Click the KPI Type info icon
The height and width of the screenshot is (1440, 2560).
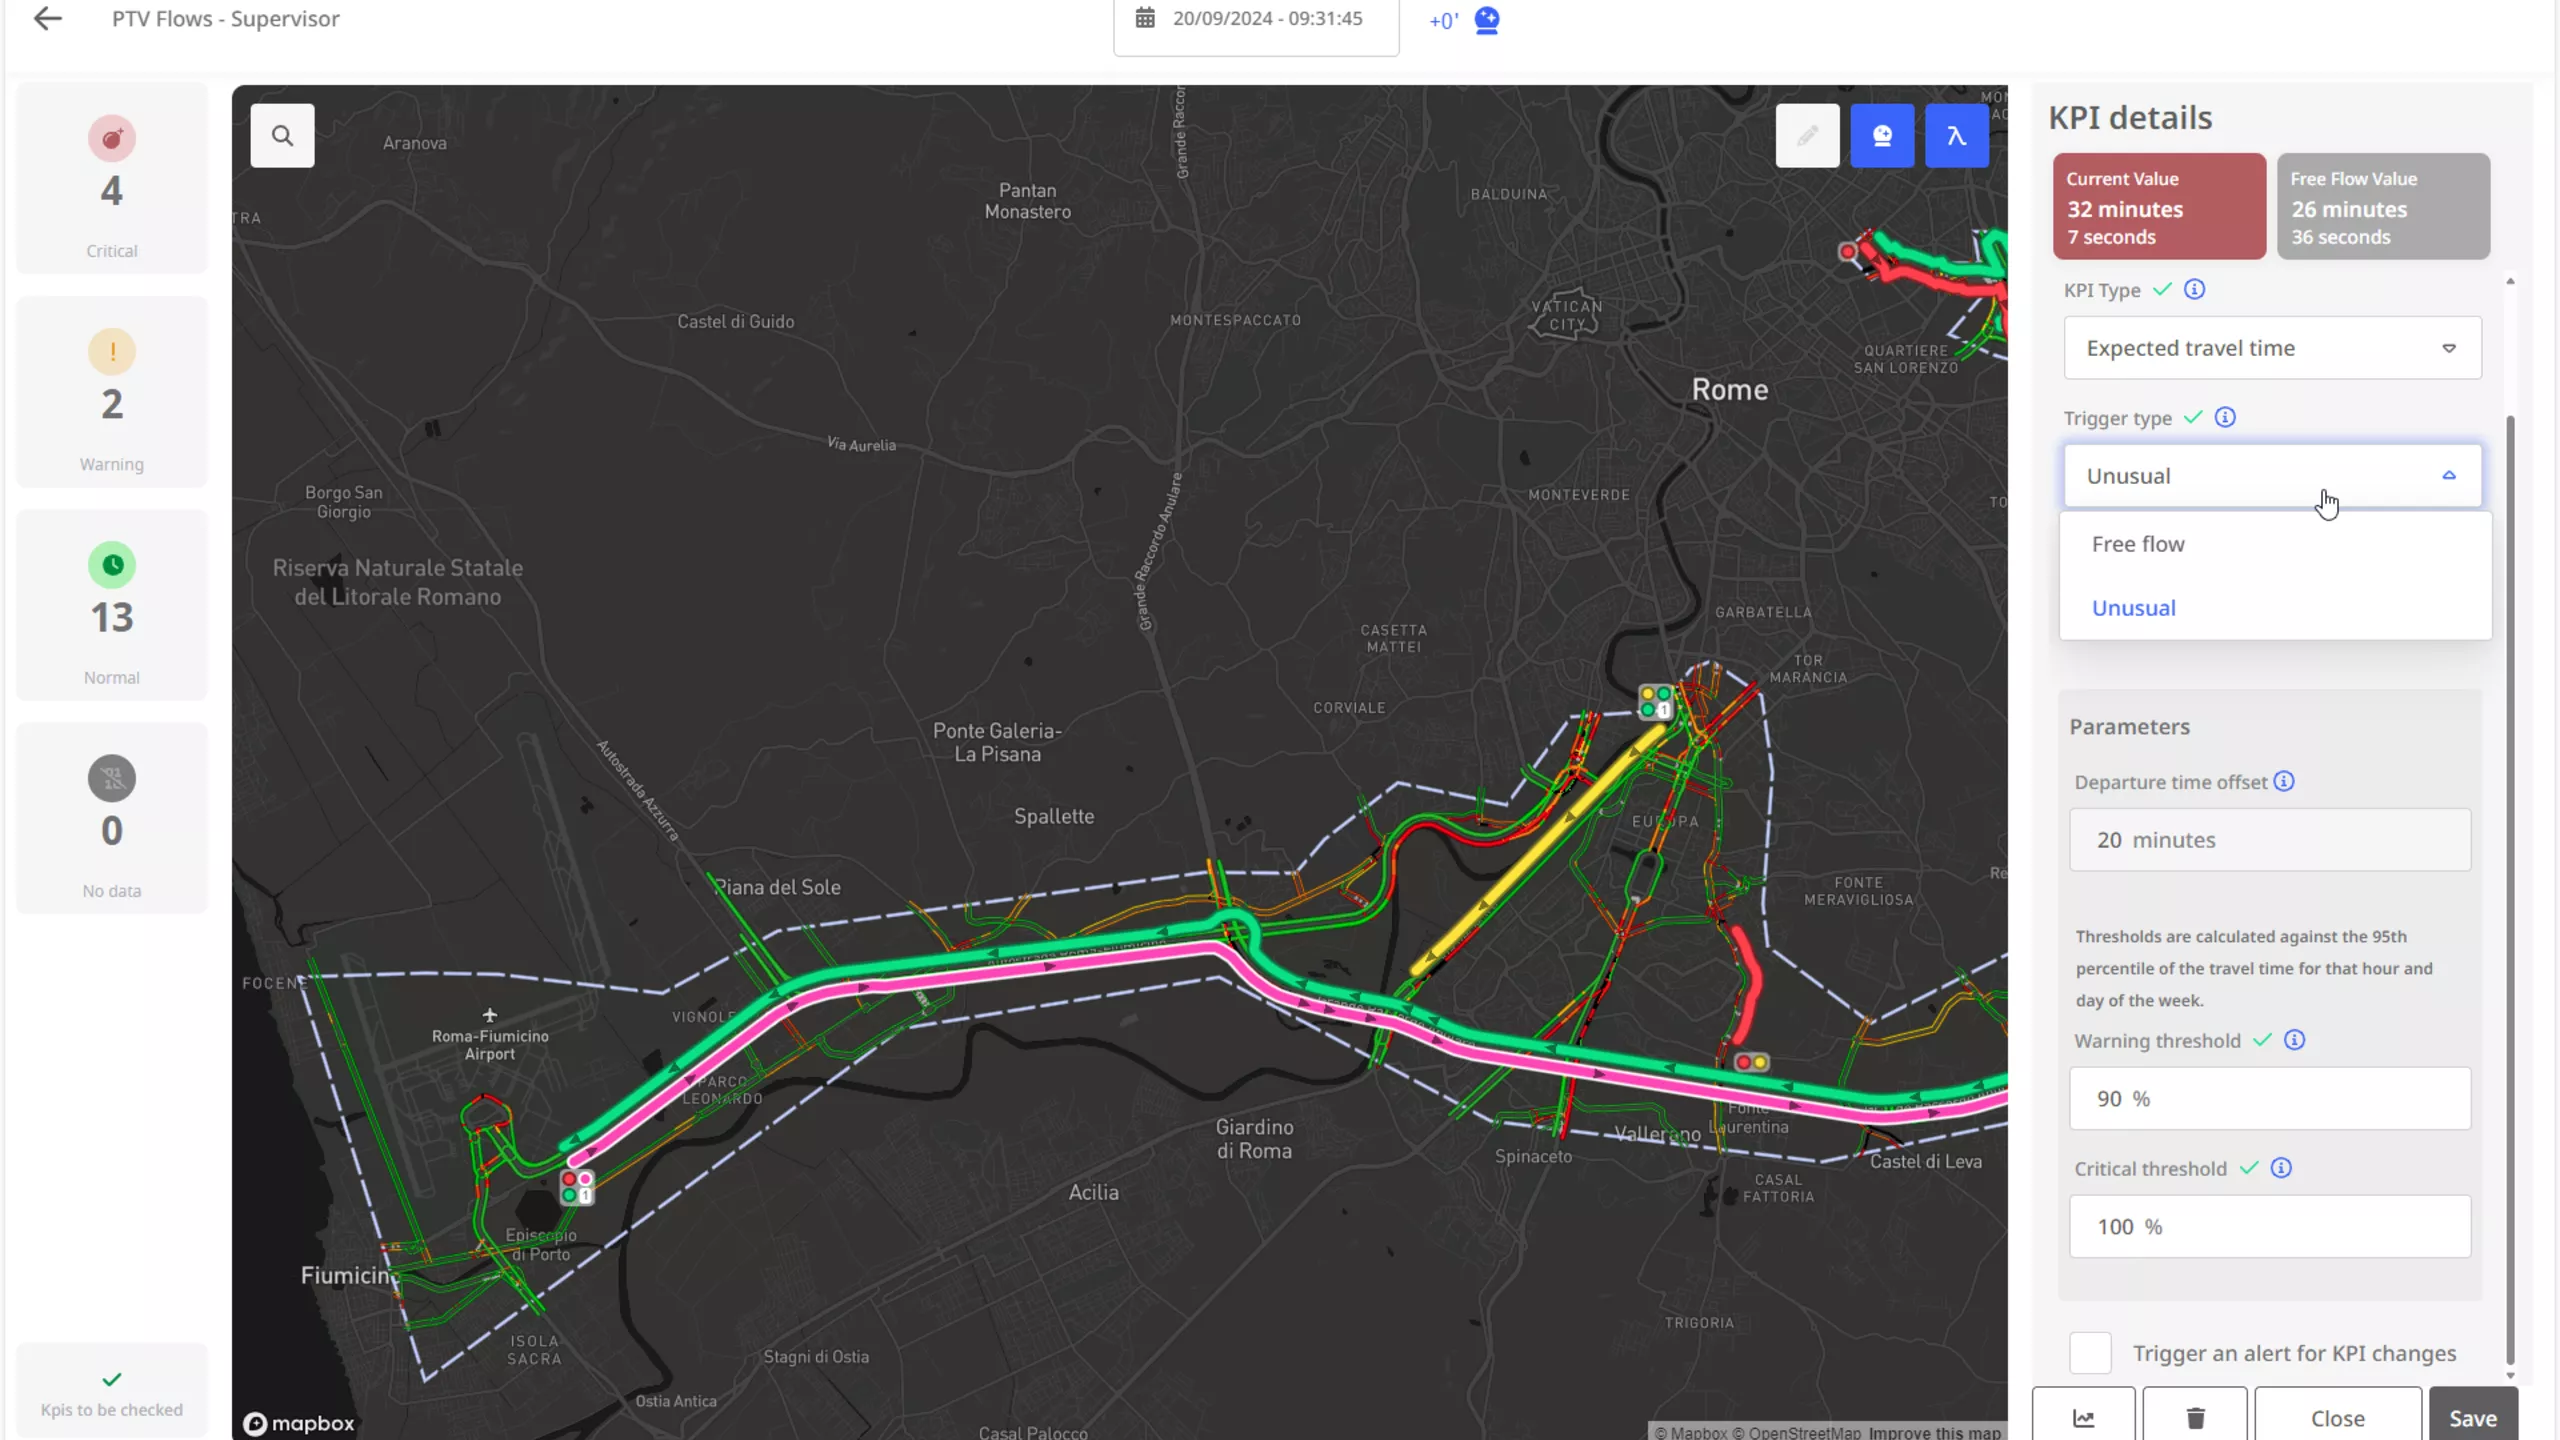(x=2194, y=289)
